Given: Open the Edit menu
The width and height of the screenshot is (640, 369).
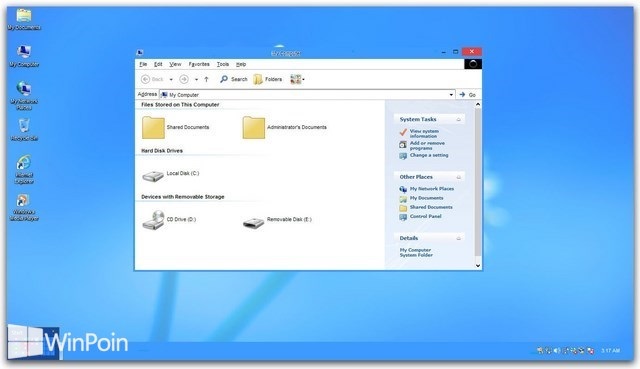Looking at the screenshot, I should (158, 64).
